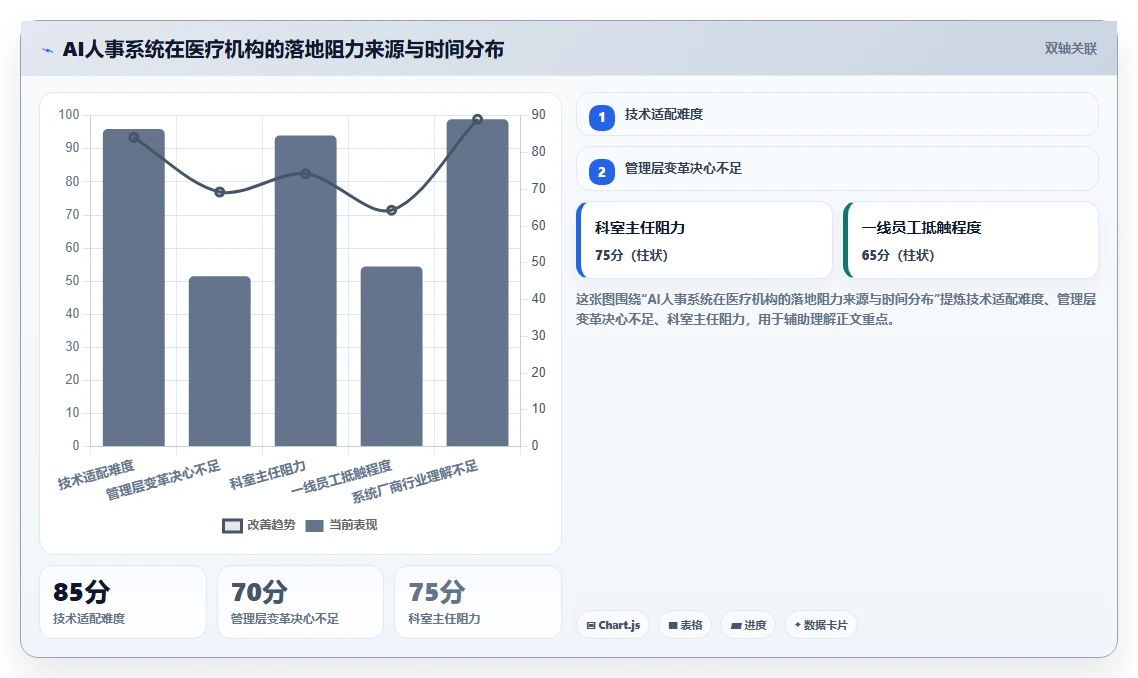This screenshot has height=678, width=1138.
Task: Open the 管理层变革决心不足 list item
Action: [837, 169]
